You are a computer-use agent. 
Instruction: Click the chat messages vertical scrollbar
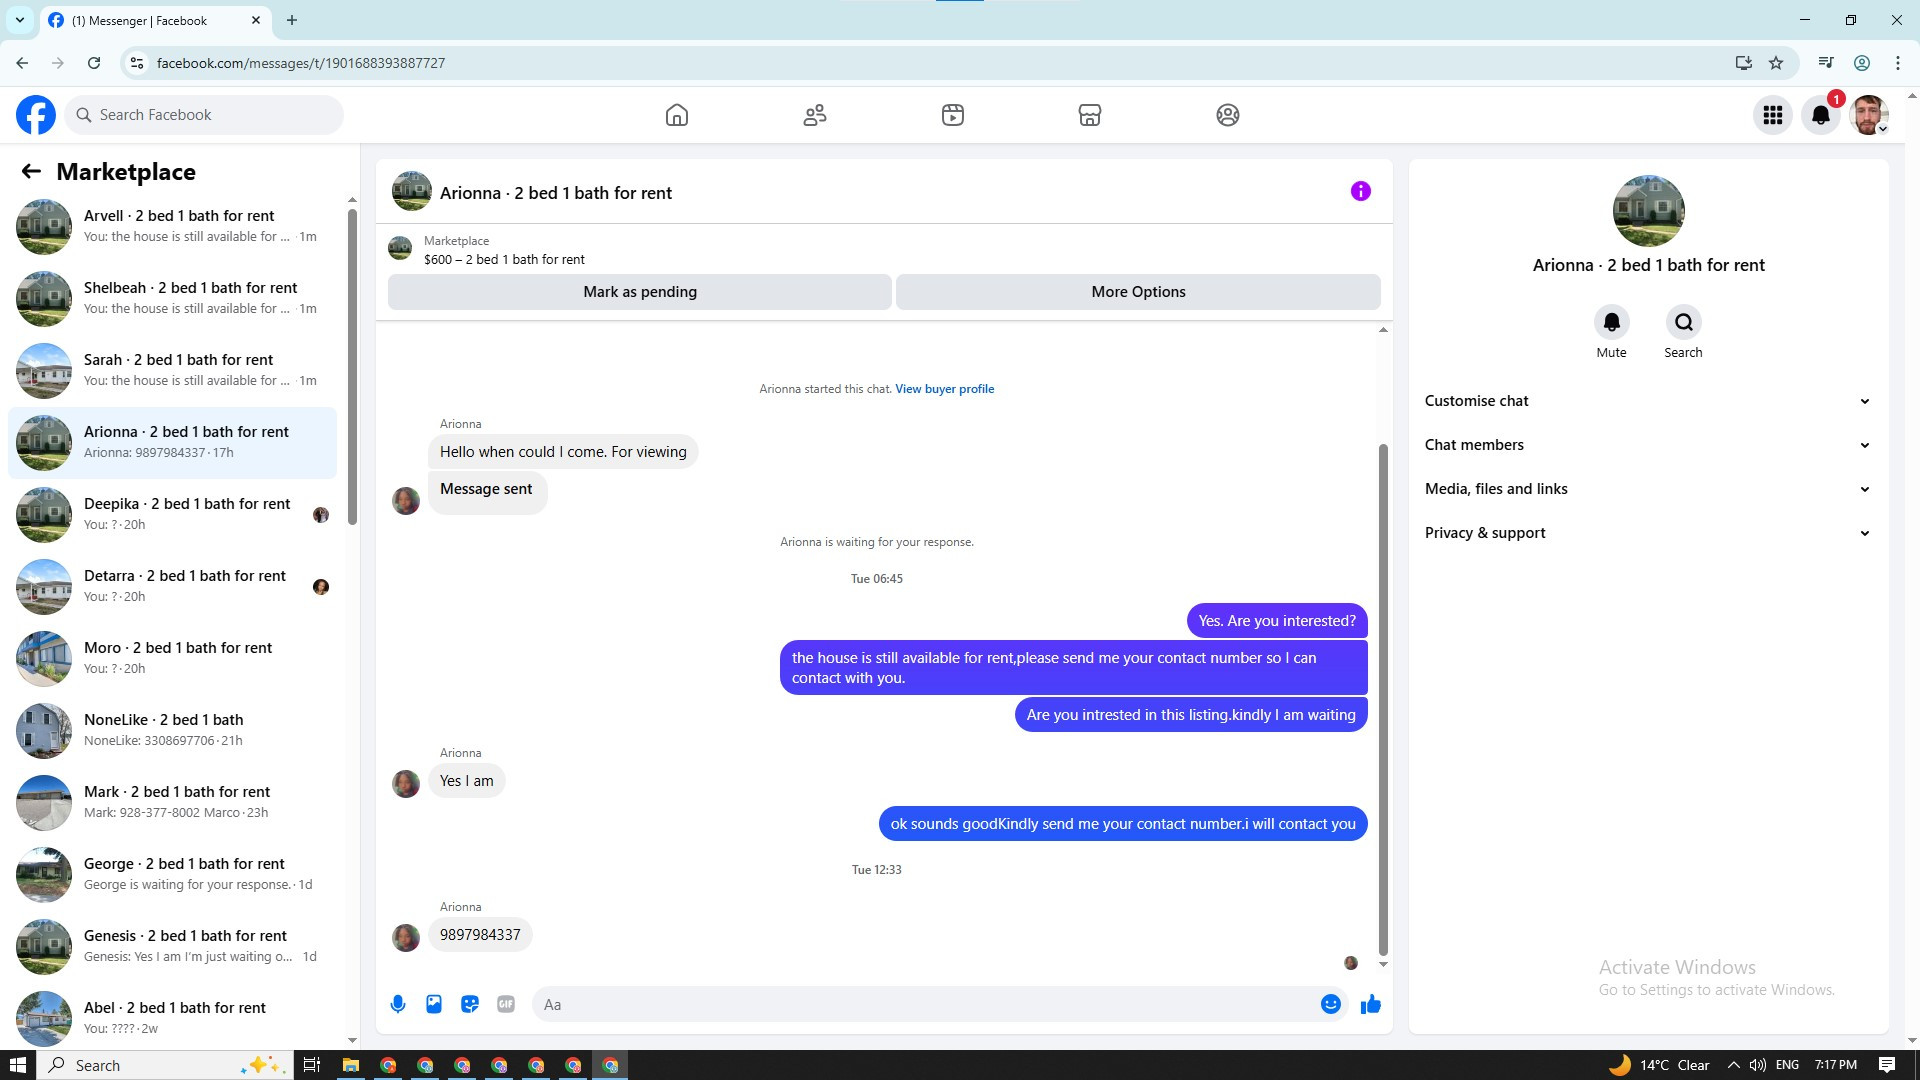[1383, 700]
